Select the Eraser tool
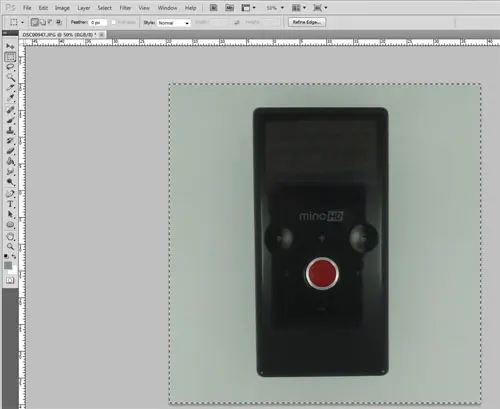The image size is (500, 409). click(10, 151)
